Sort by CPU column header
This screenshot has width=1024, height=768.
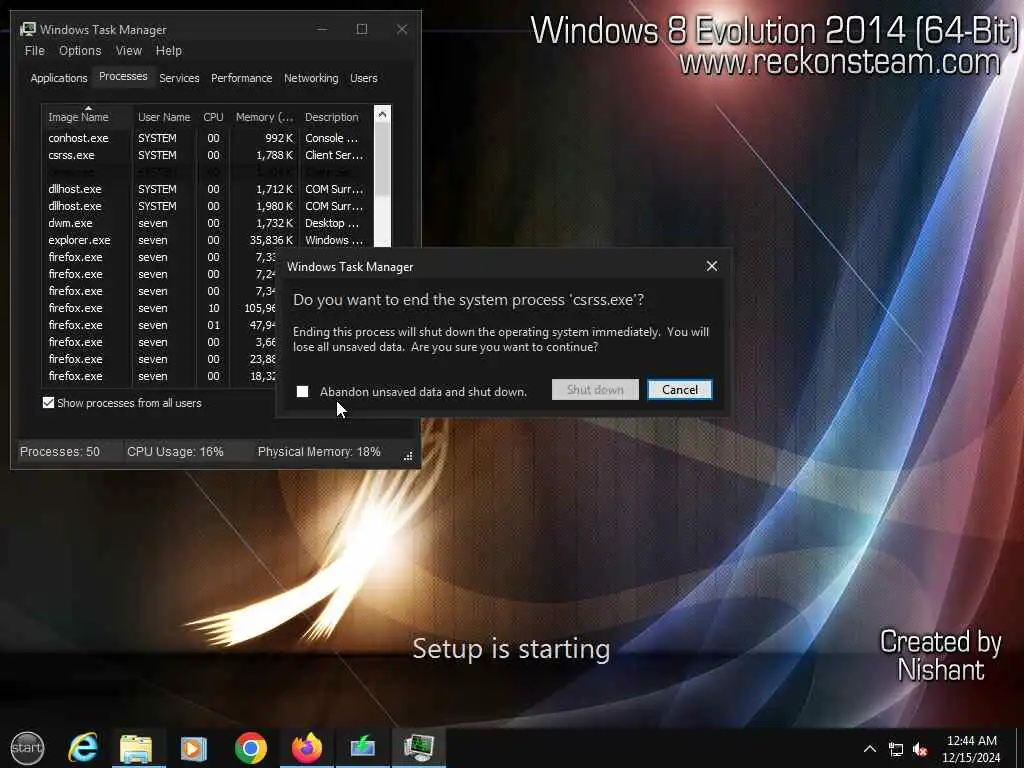[213, 116]
